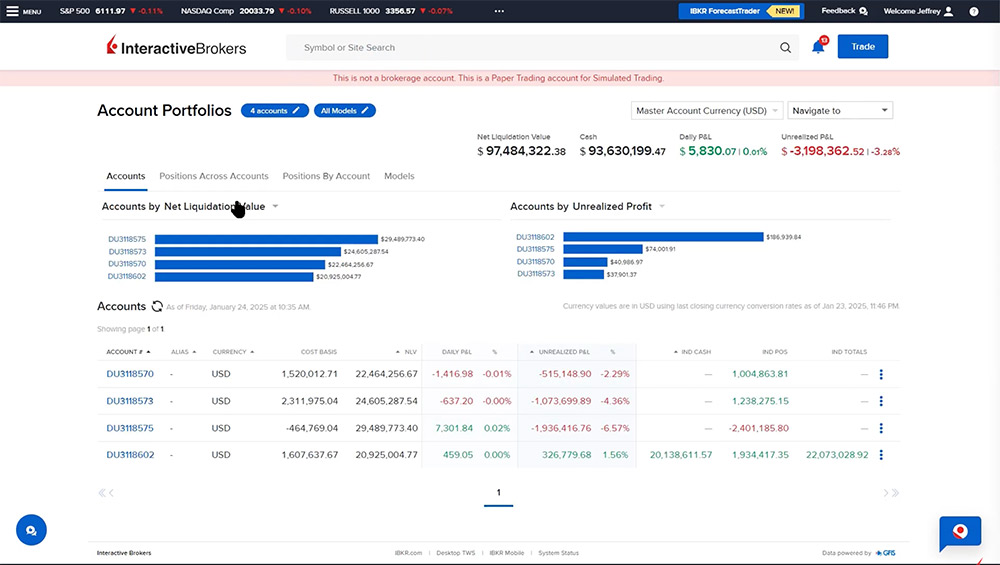Click the NASDAQ Comp ticker value
The height and width of the screenshot is (565, 1000).
pos(257,11)
